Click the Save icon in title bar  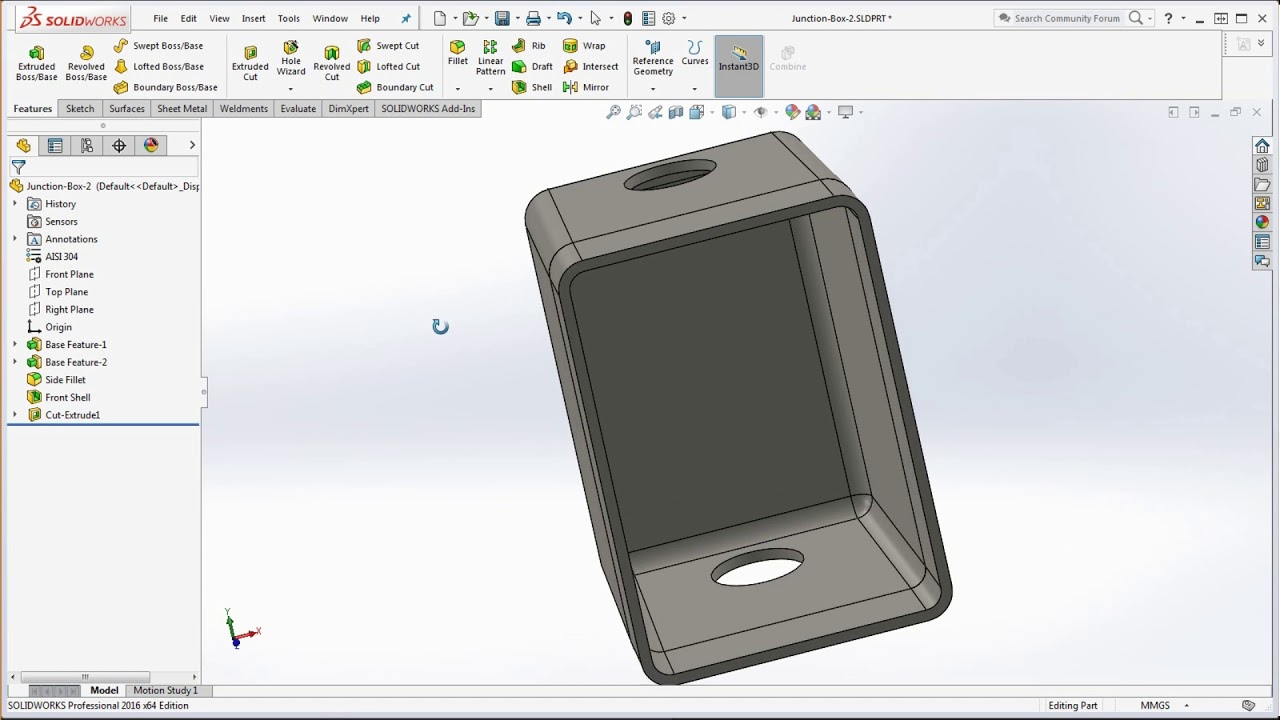point(502,18)
